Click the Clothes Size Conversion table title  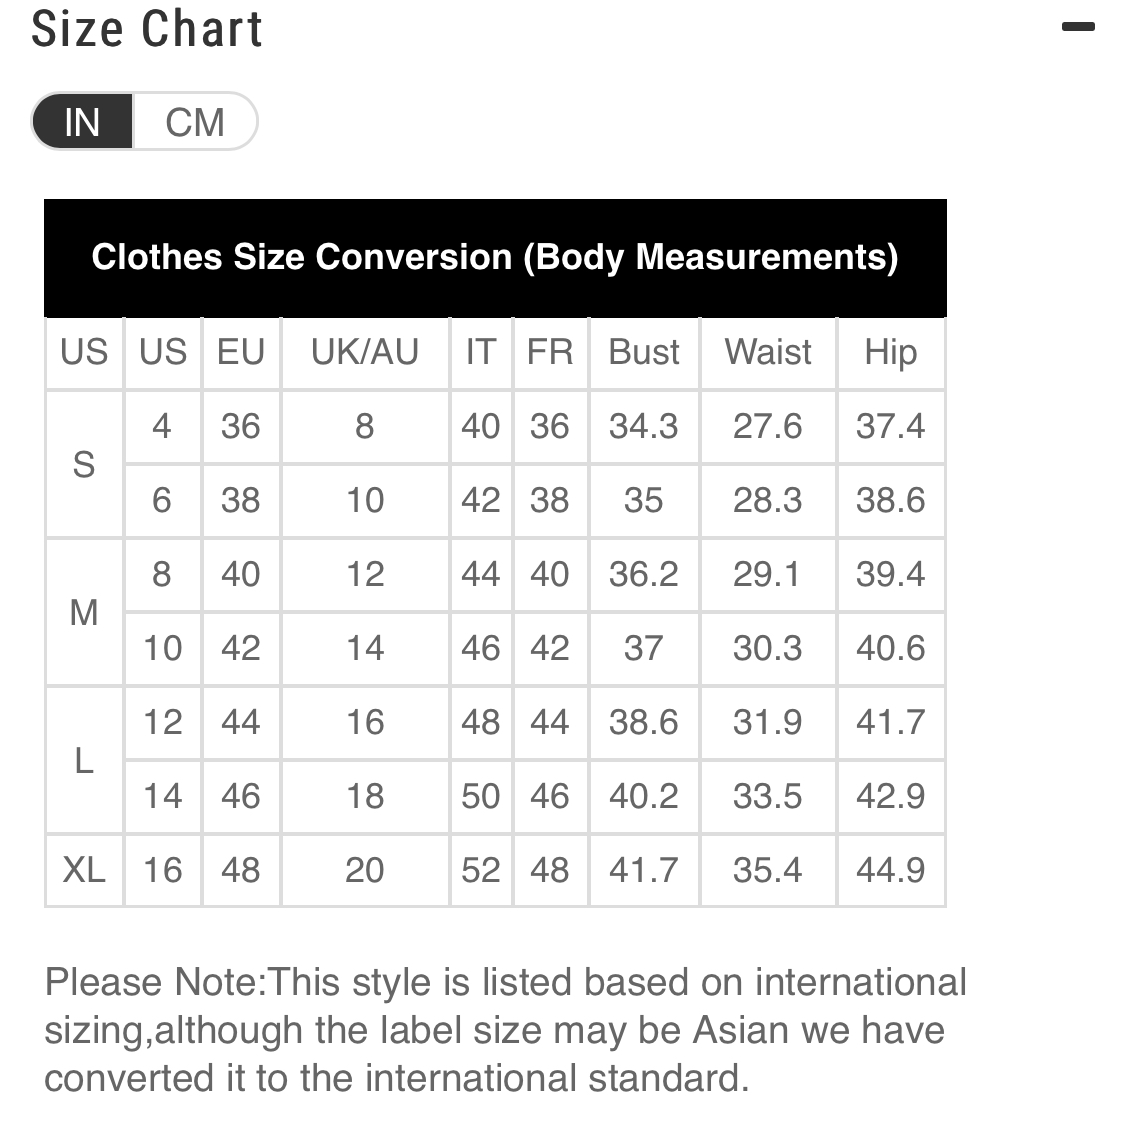[x=496, y=258]
